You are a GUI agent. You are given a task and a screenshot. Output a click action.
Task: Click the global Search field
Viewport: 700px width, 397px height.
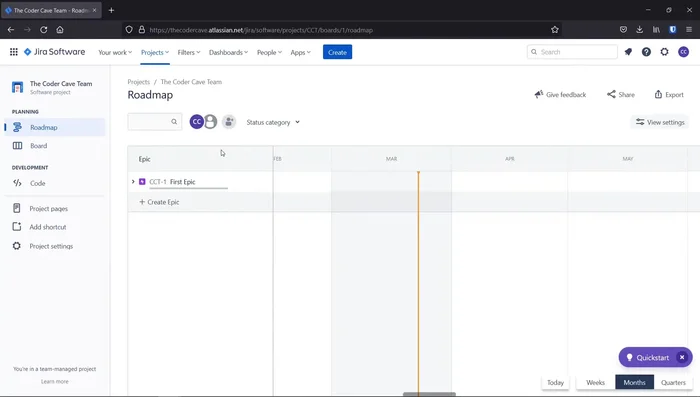click(572, 52)
